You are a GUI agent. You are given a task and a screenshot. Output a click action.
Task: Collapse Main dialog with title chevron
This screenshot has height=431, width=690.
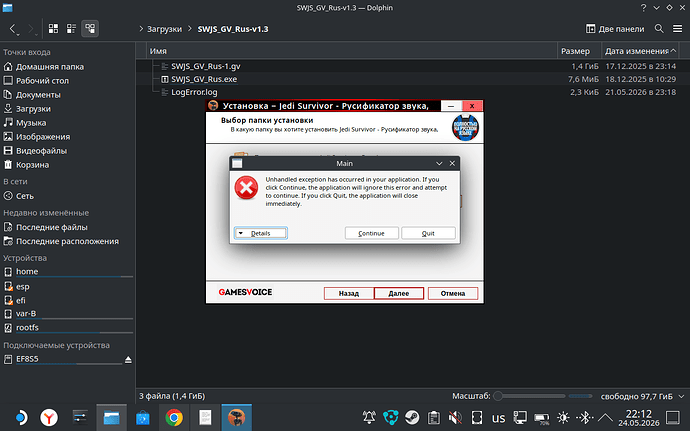pyautogui.click(x=439, y=163)
